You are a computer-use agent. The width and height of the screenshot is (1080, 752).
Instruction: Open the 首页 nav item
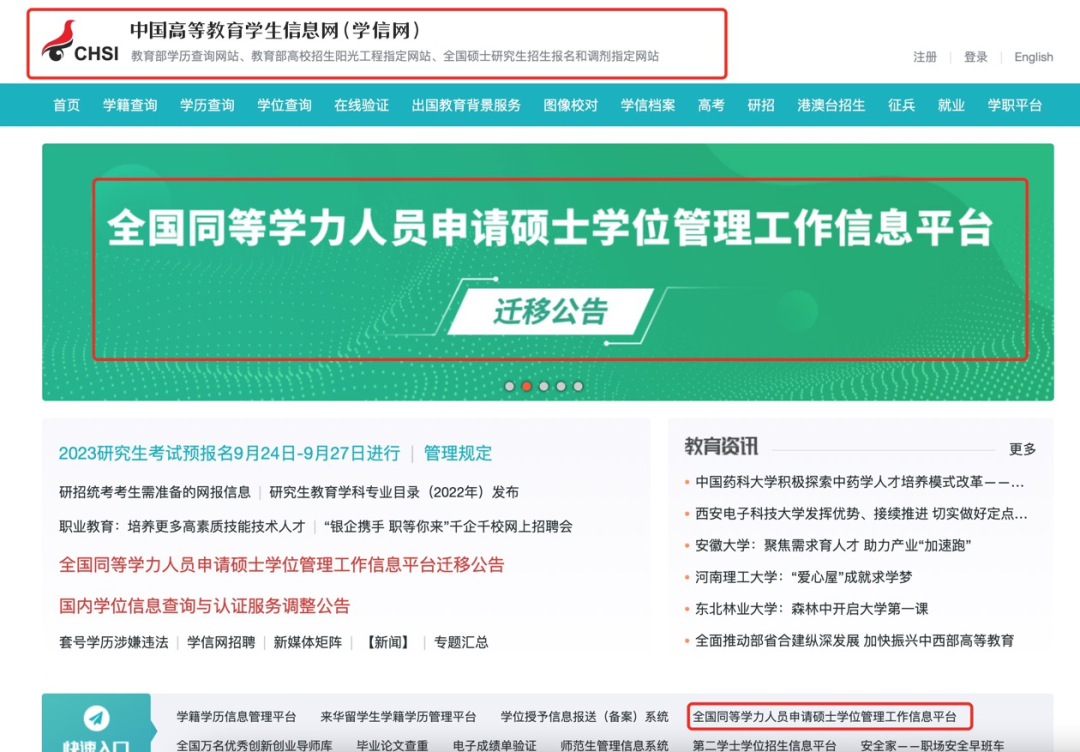pyautogui.click(x=67, y=105)
